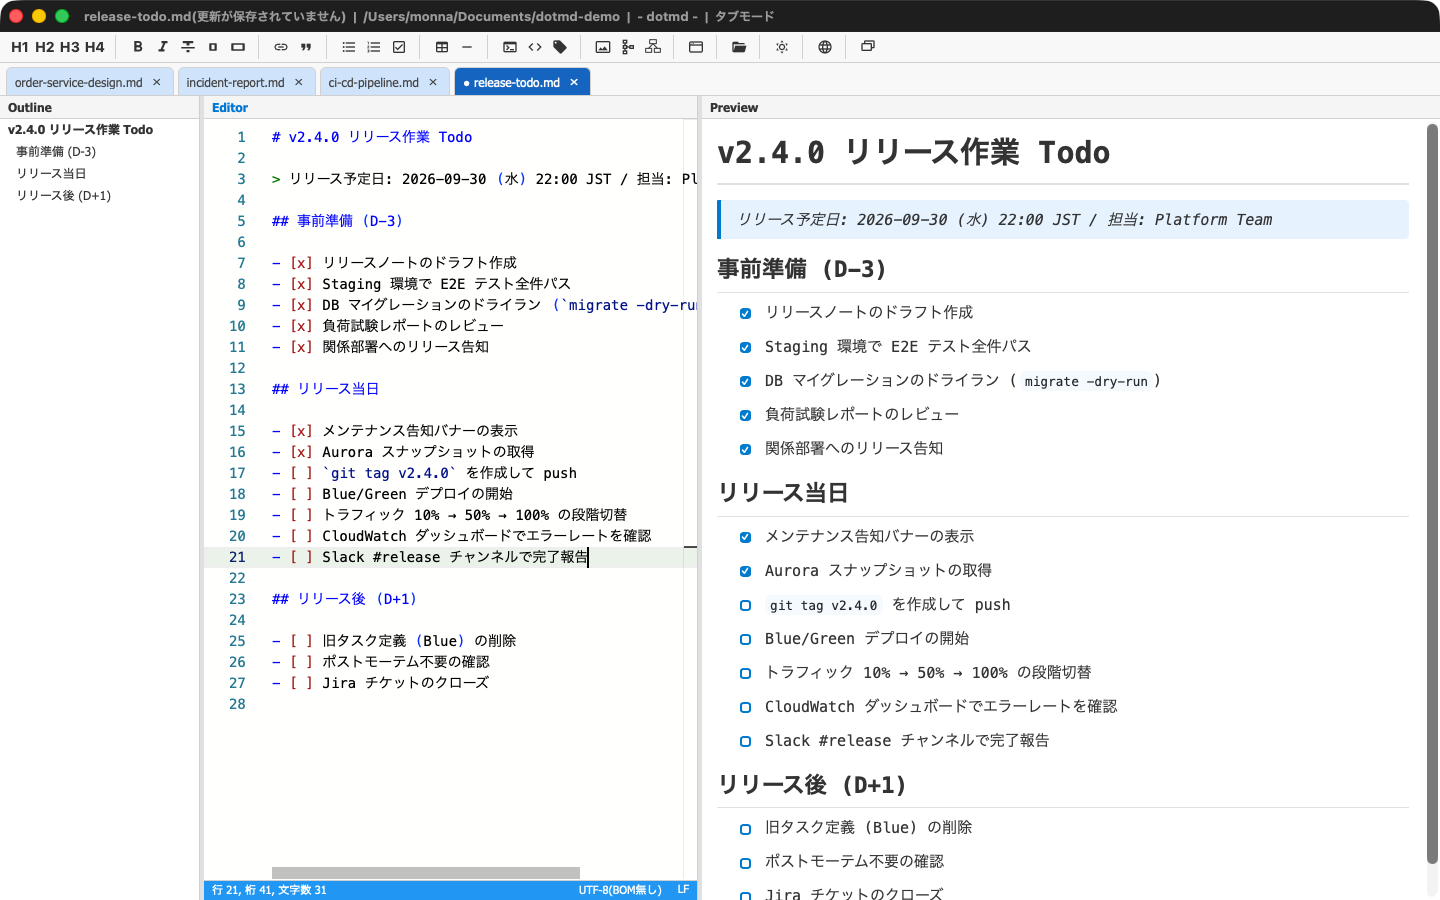Image resolution: width=1440 pixels, height=900 pixels.
Task: Check 旧タスク定義 (Blue) の削除 checkbox
Action: click(745, 829)
